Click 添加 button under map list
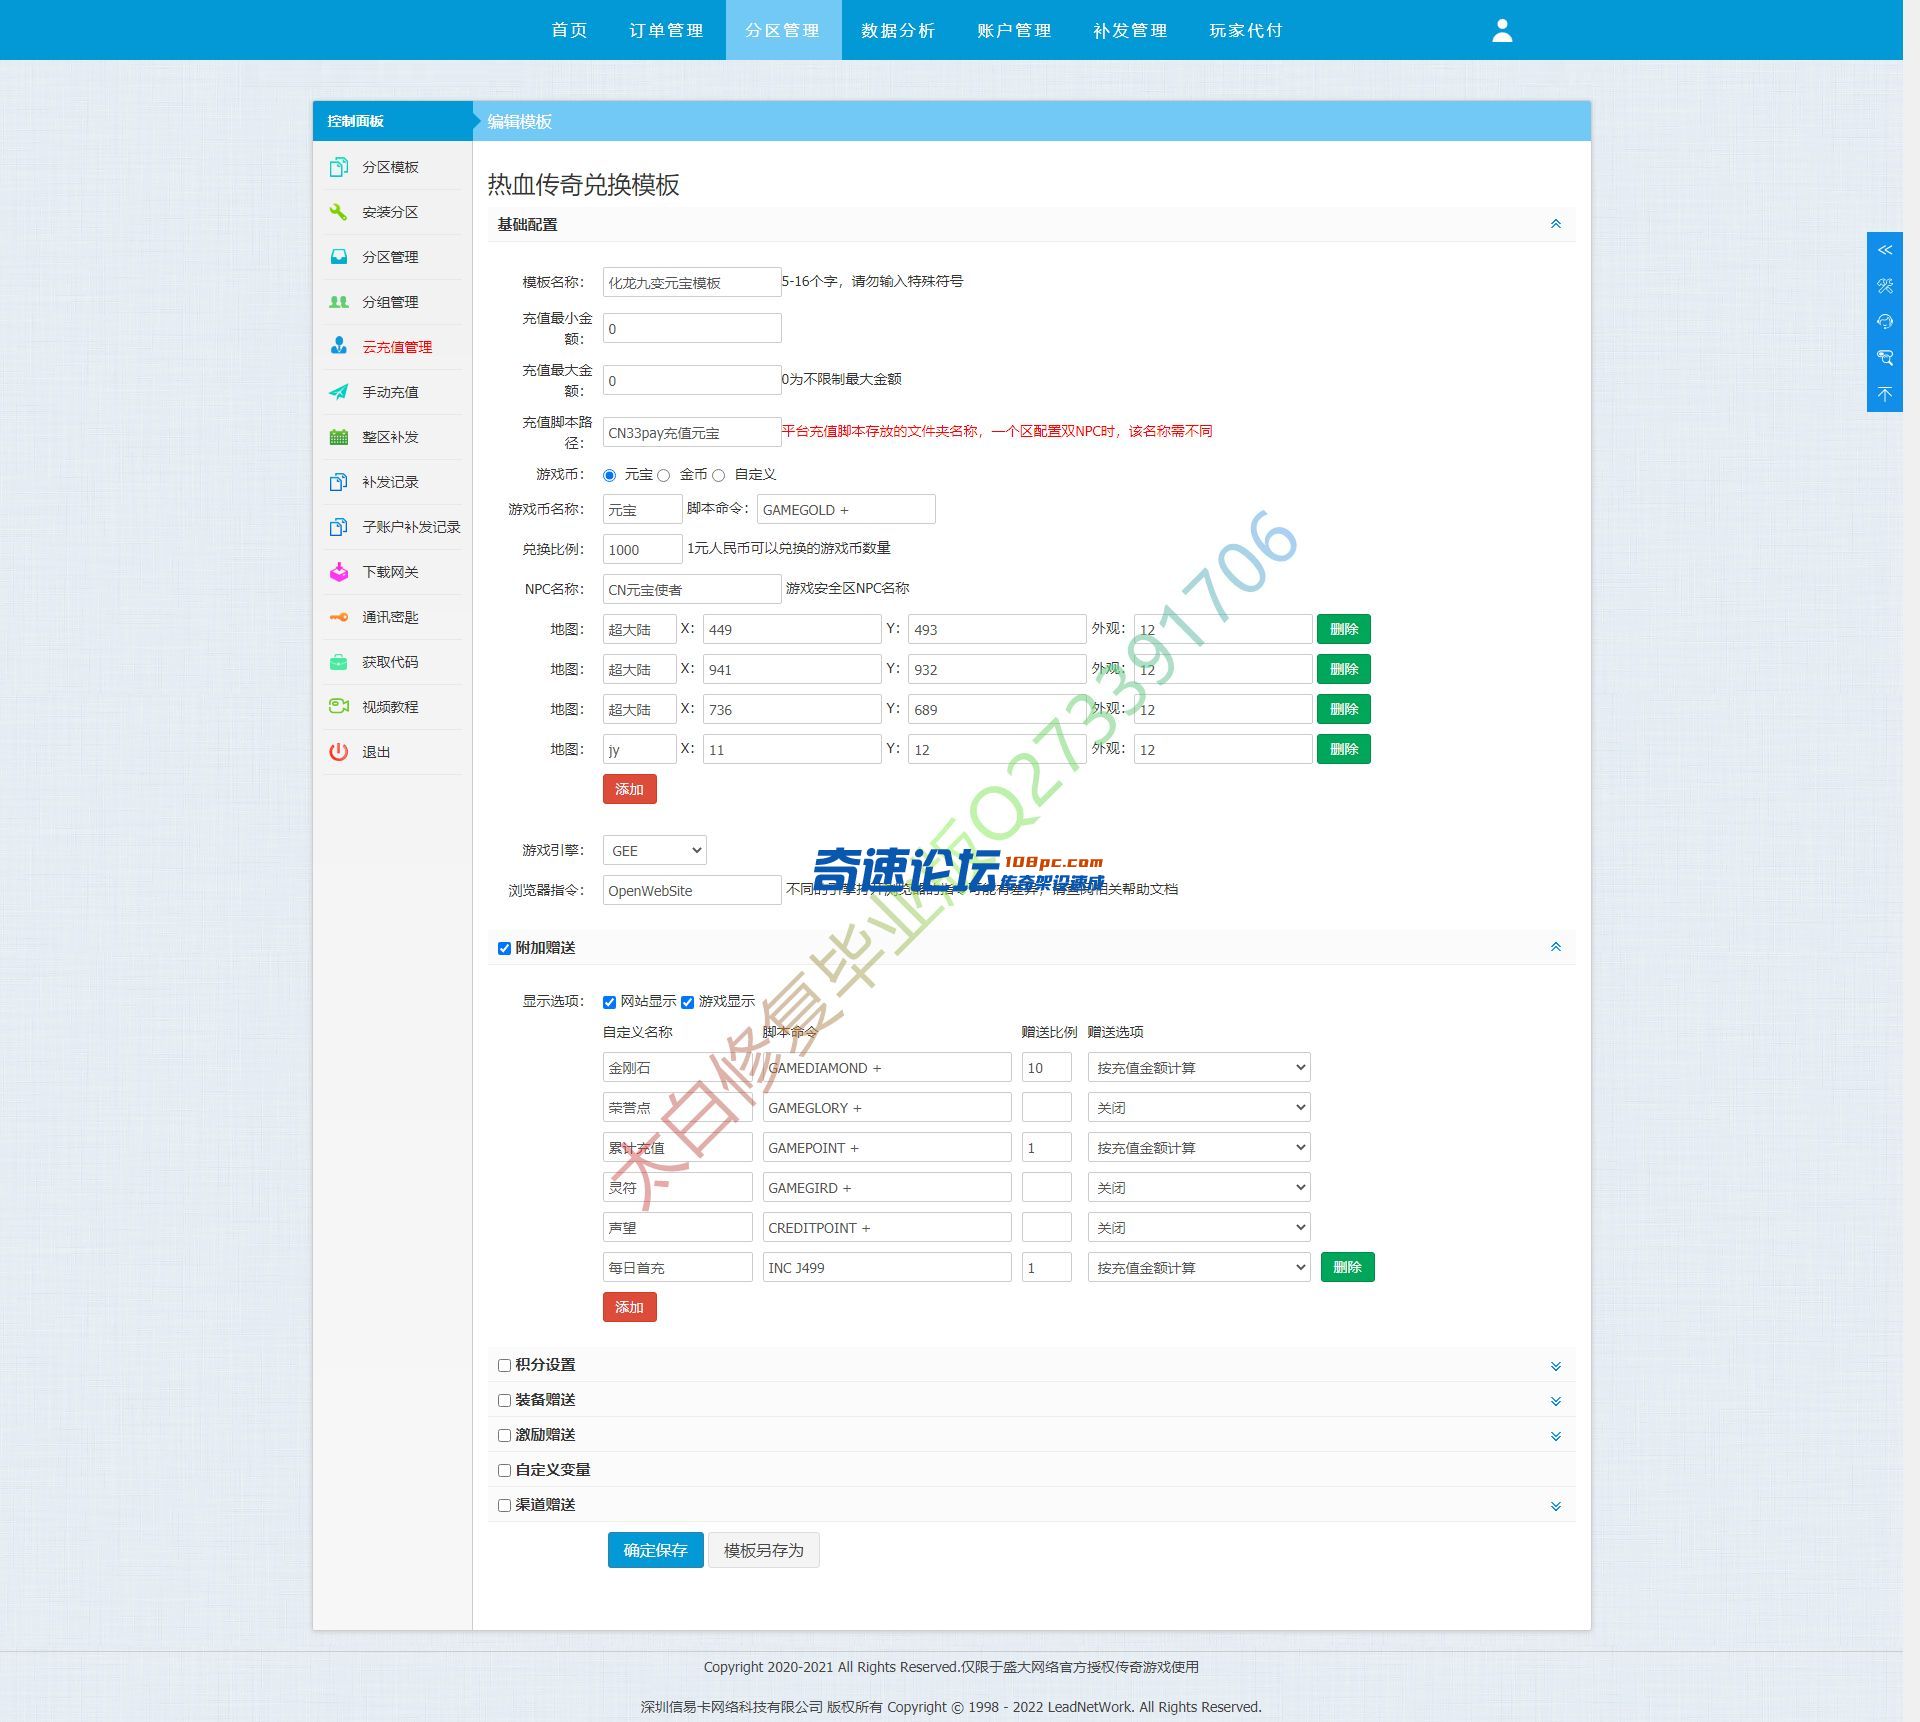 (x=629, y=789)
